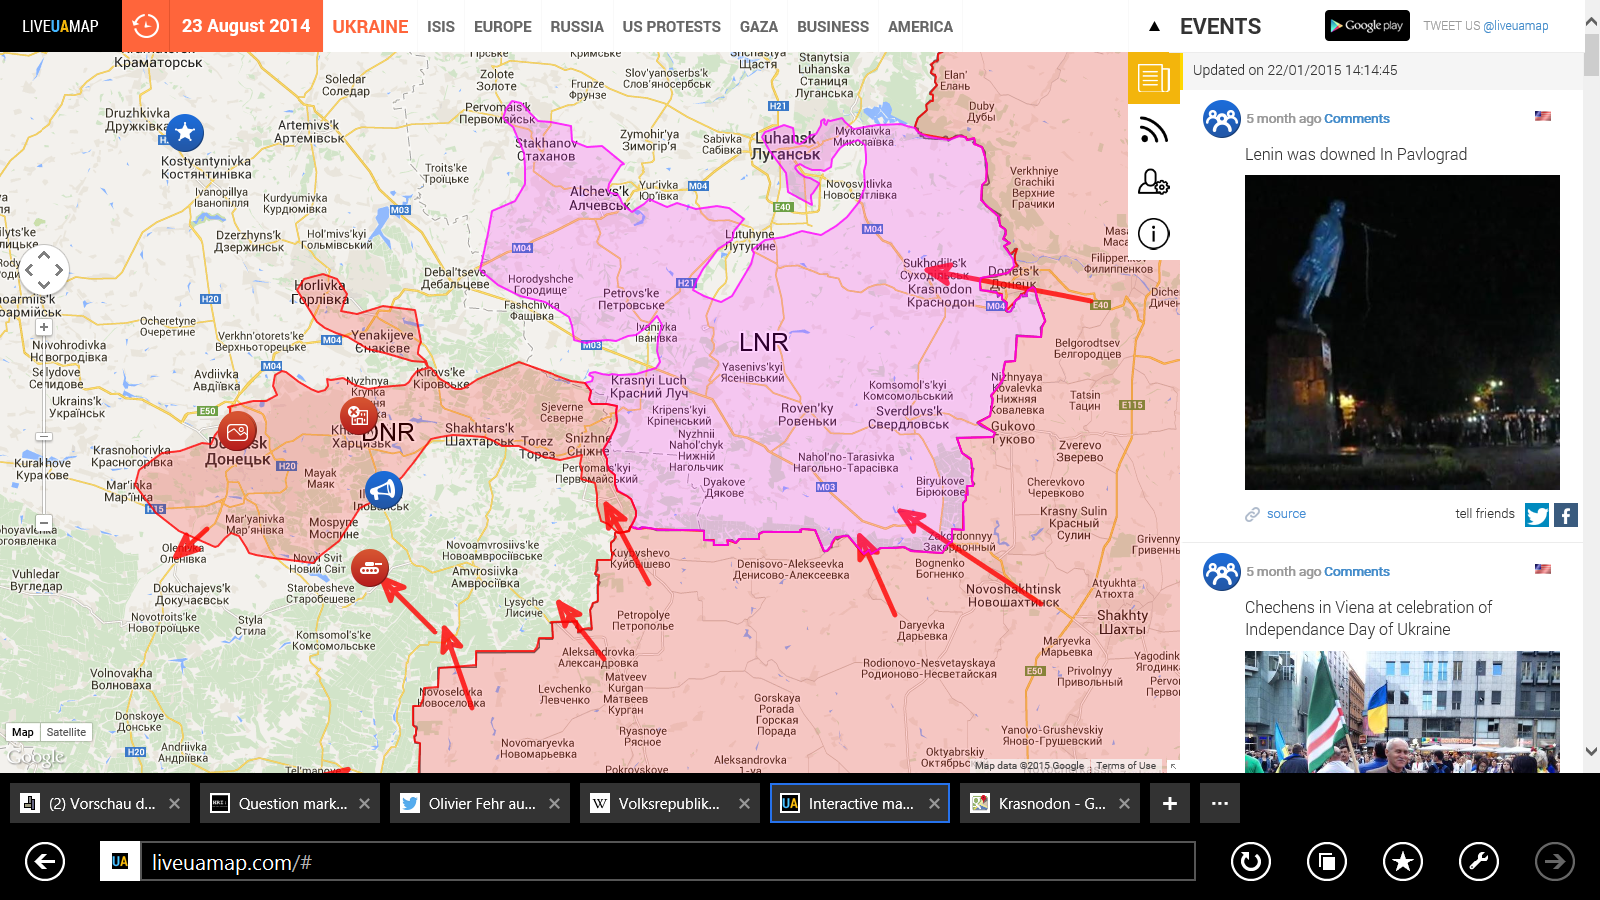Click the blue megaphone marker on the map
The width and height of the screenshot is (1600, 900).
[383, 490]
